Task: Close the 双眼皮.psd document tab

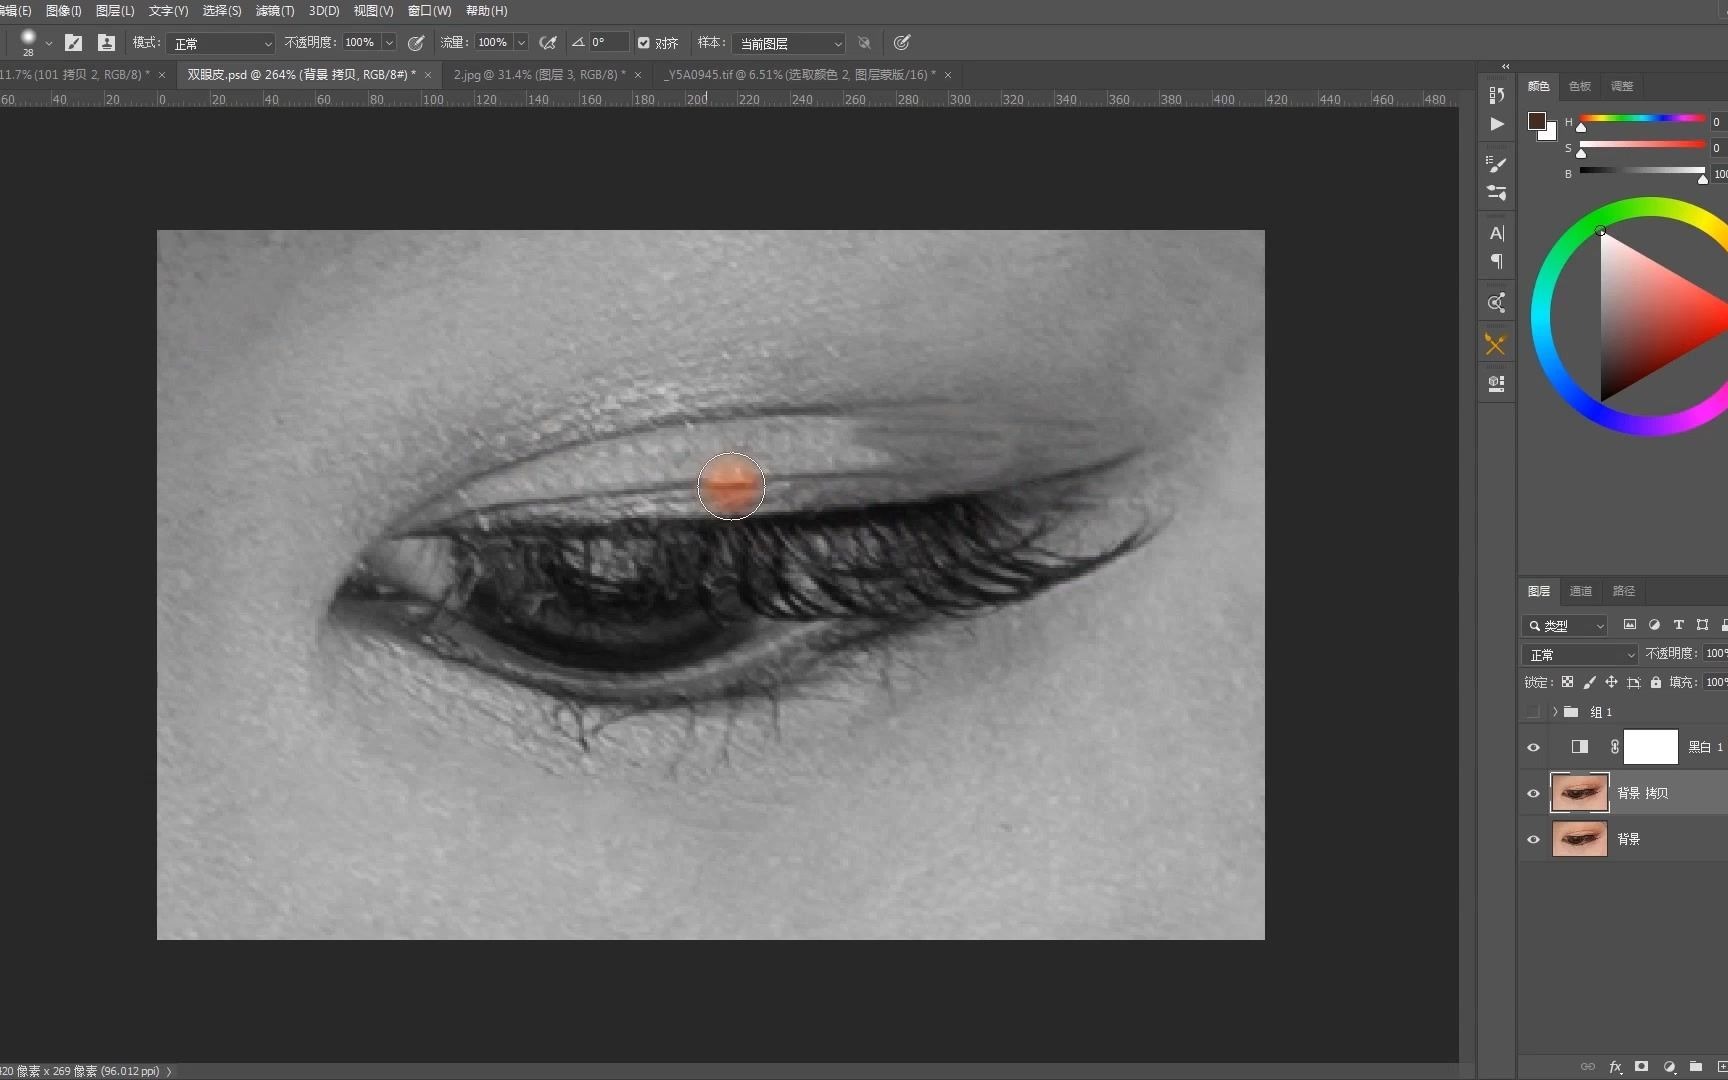Action: 428,75
